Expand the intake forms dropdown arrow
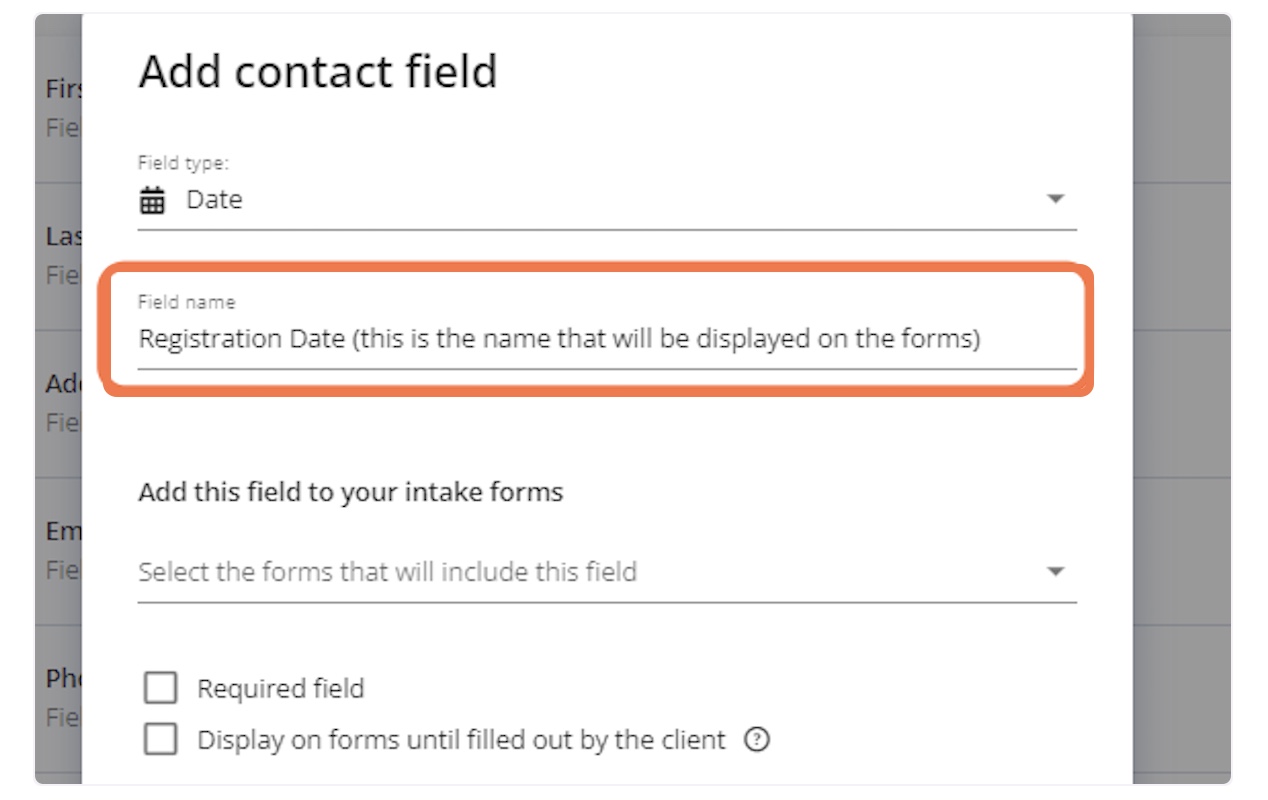This screenshot has height=800, width=1268. (x=1054, y=572)
